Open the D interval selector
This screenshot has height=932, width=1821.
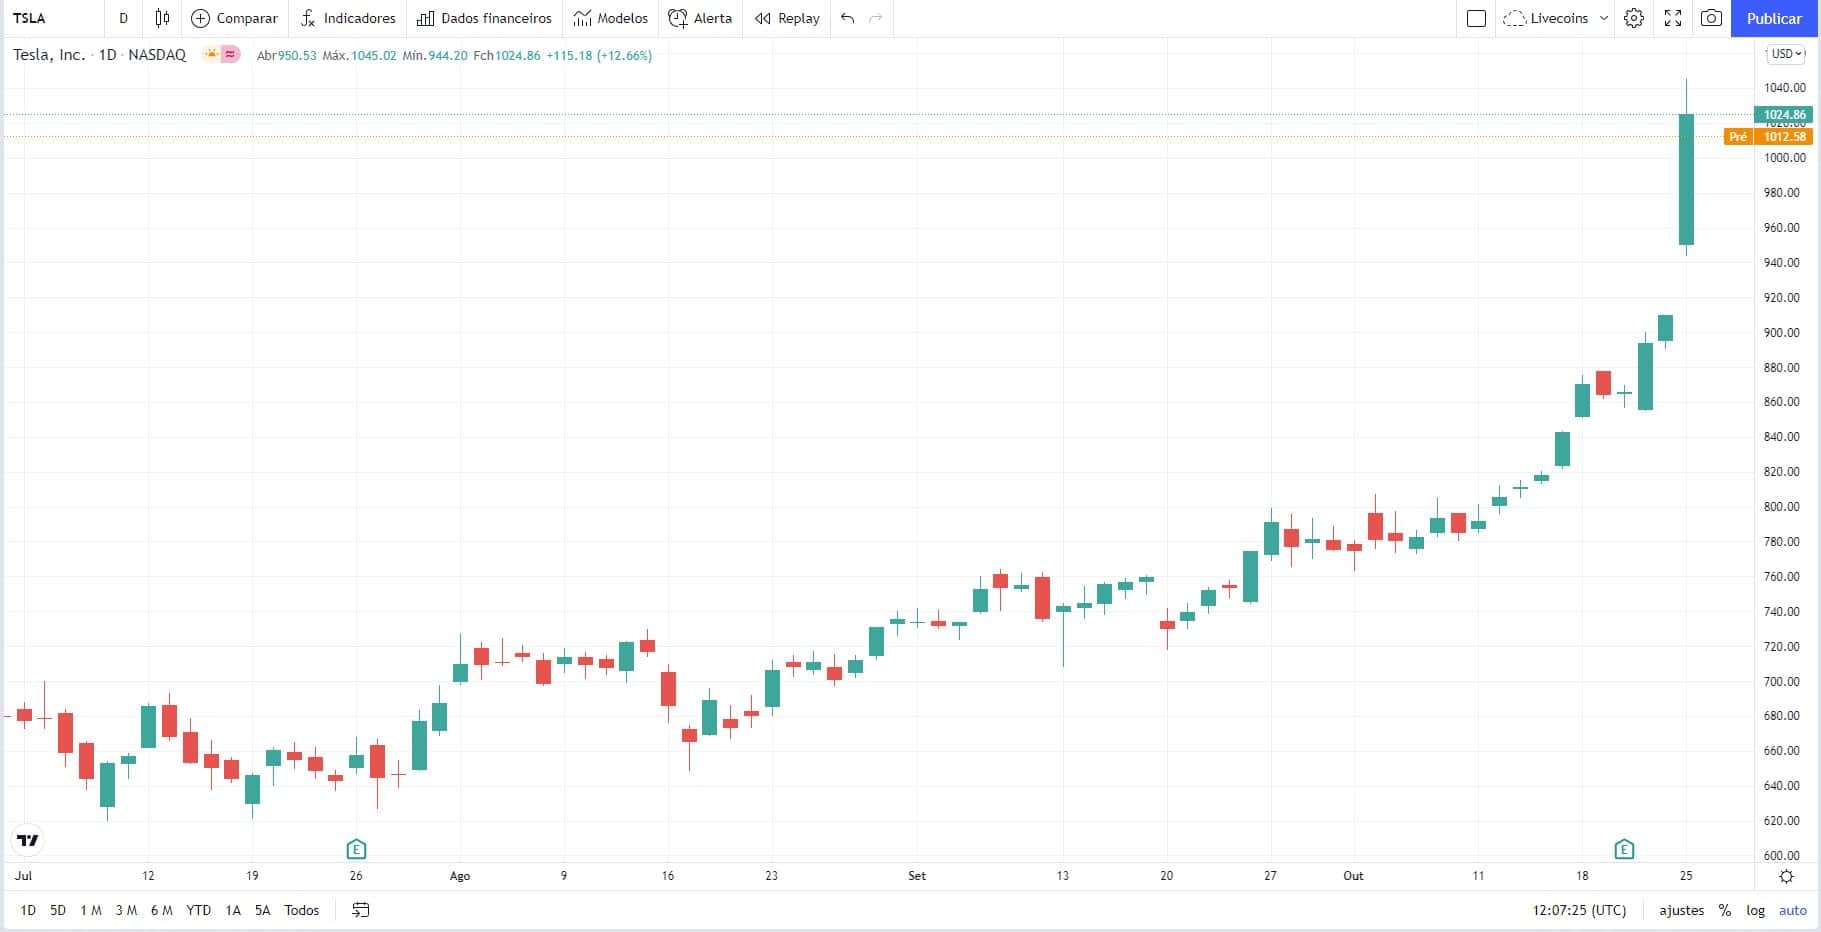123,18
